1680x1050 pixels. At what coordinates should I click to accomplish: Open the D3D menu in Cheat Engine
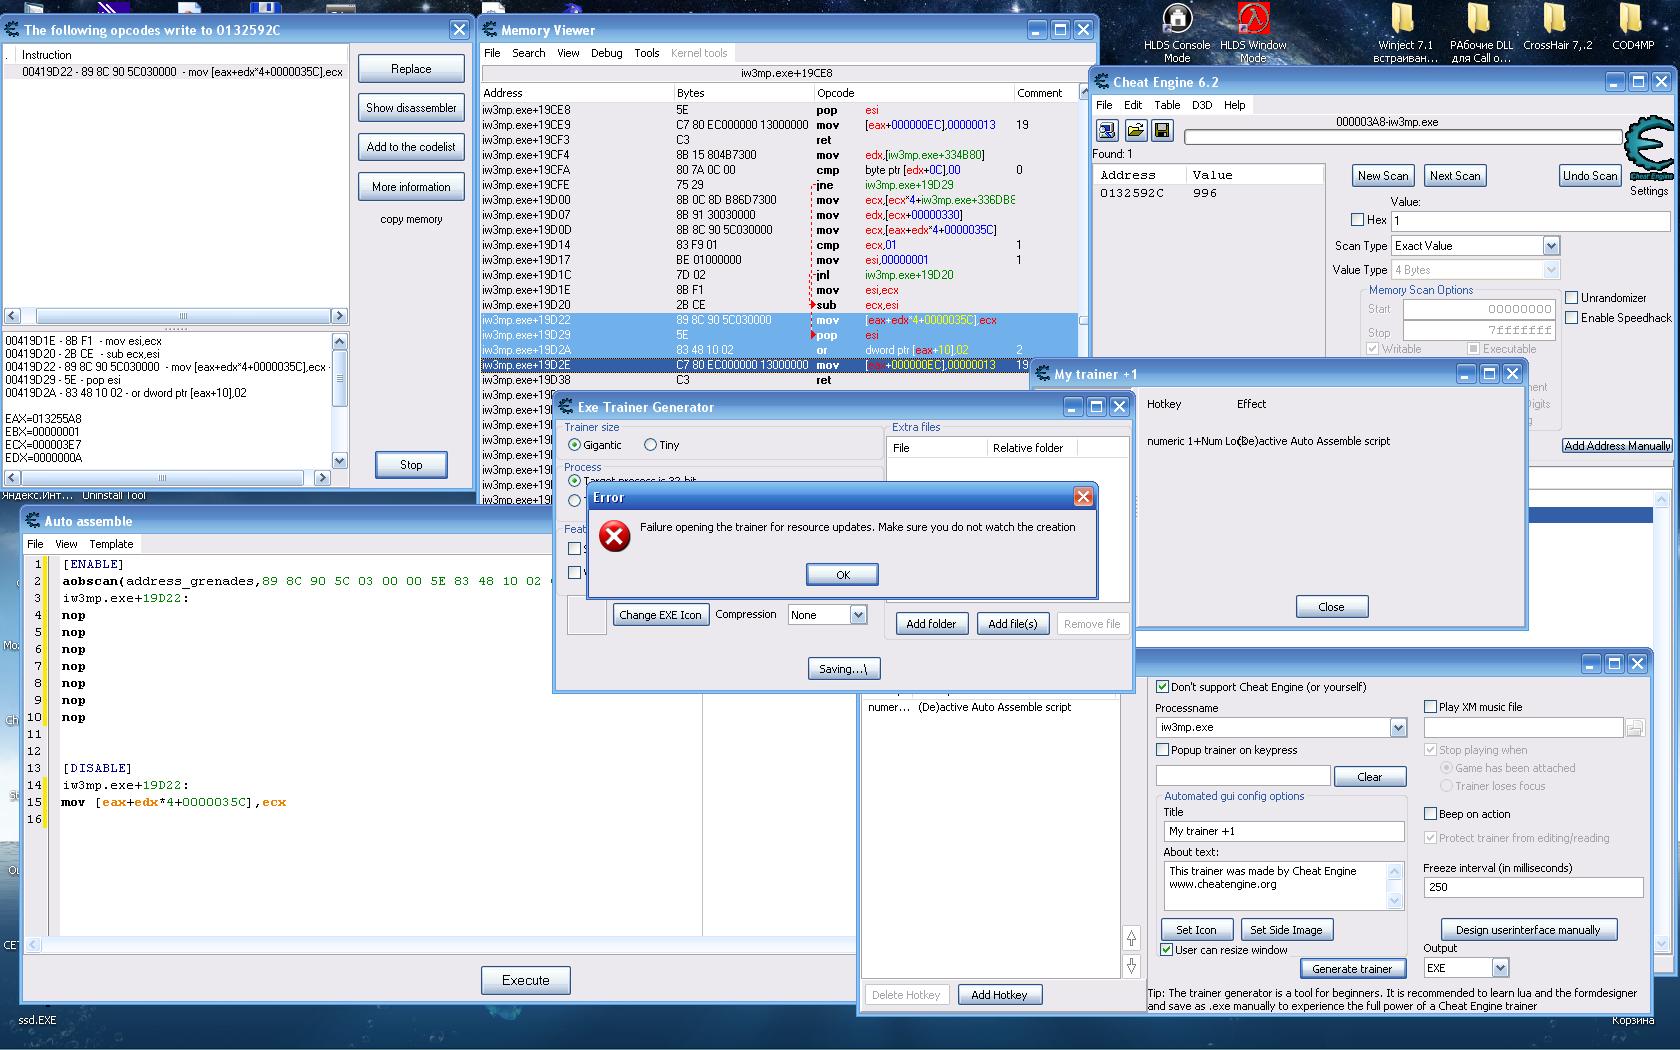(x=1202, y=105)
